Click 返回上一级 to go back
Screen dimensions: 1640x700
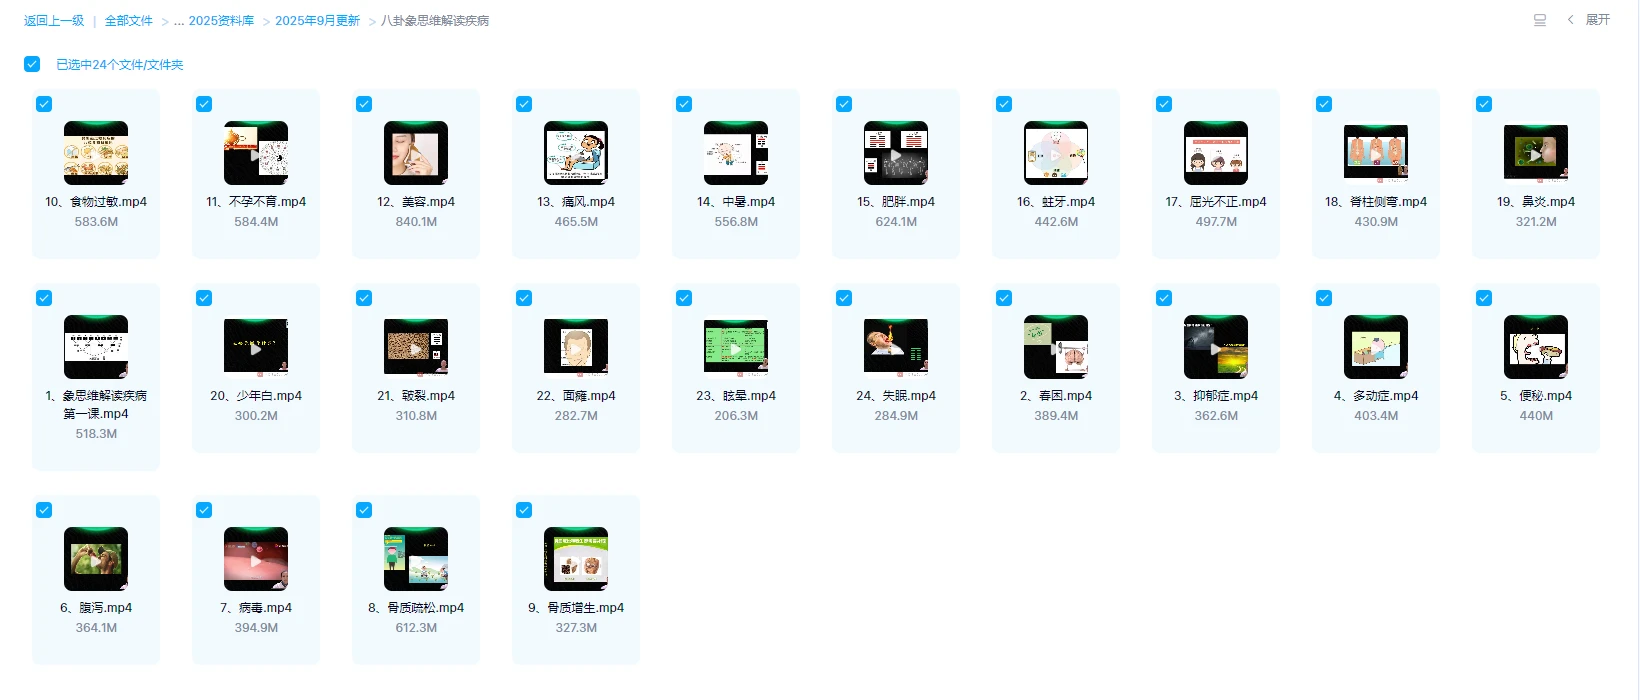tap(54, 21)
